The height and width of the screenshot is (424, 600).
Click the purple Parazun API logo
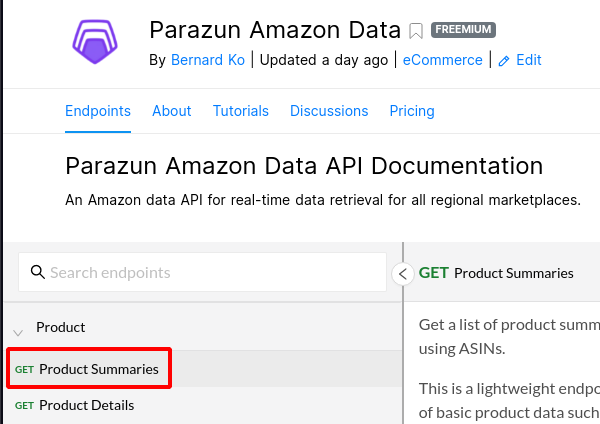(95, 42)
